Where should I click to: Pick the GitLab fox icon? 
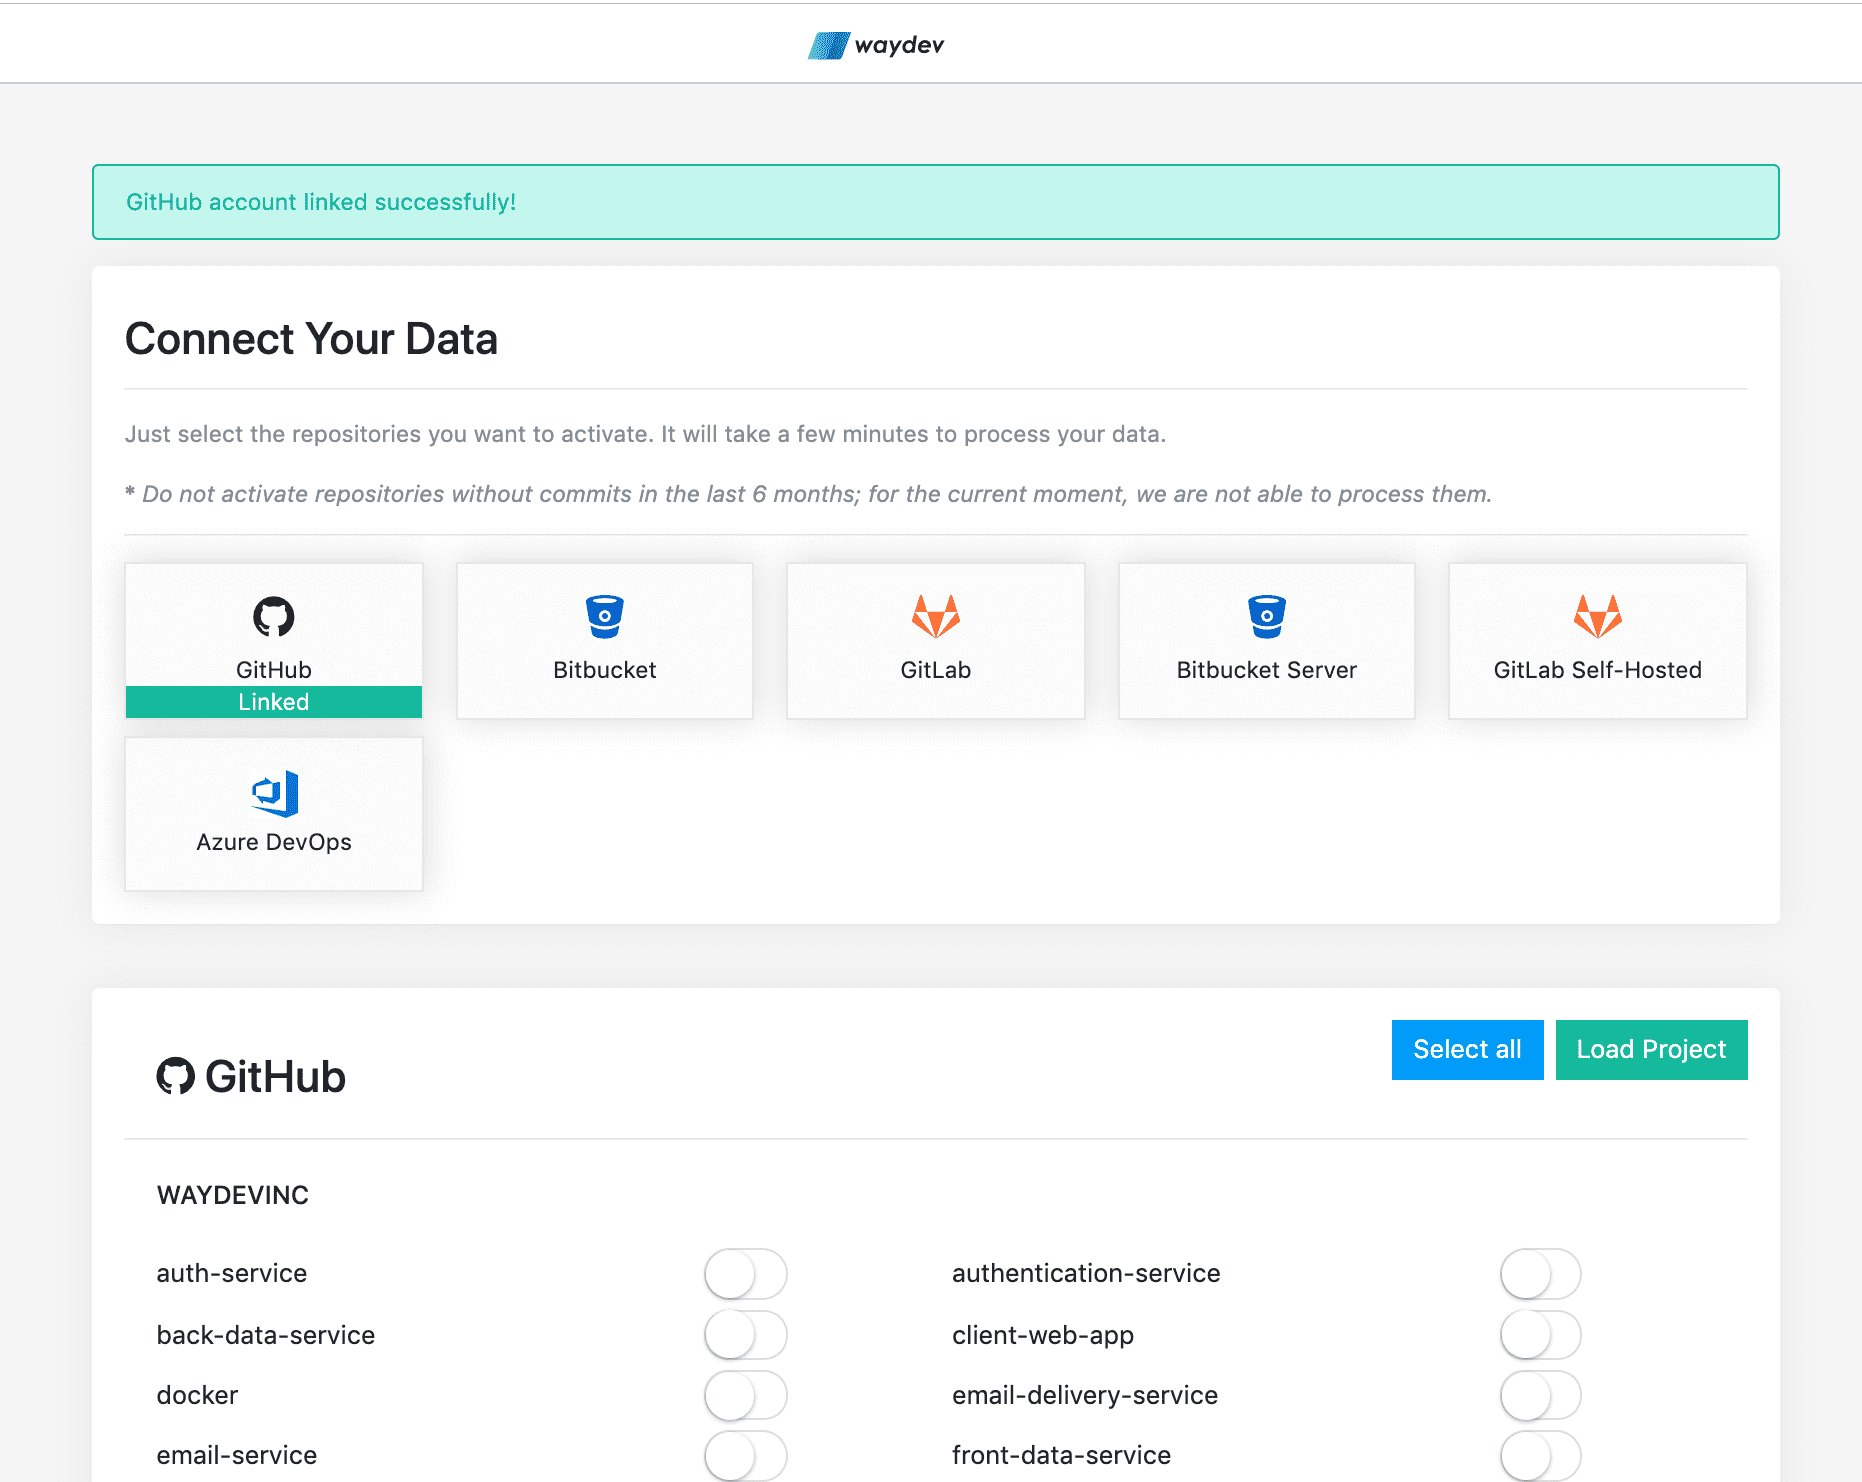pyautogui.click(x=936, y=616)
